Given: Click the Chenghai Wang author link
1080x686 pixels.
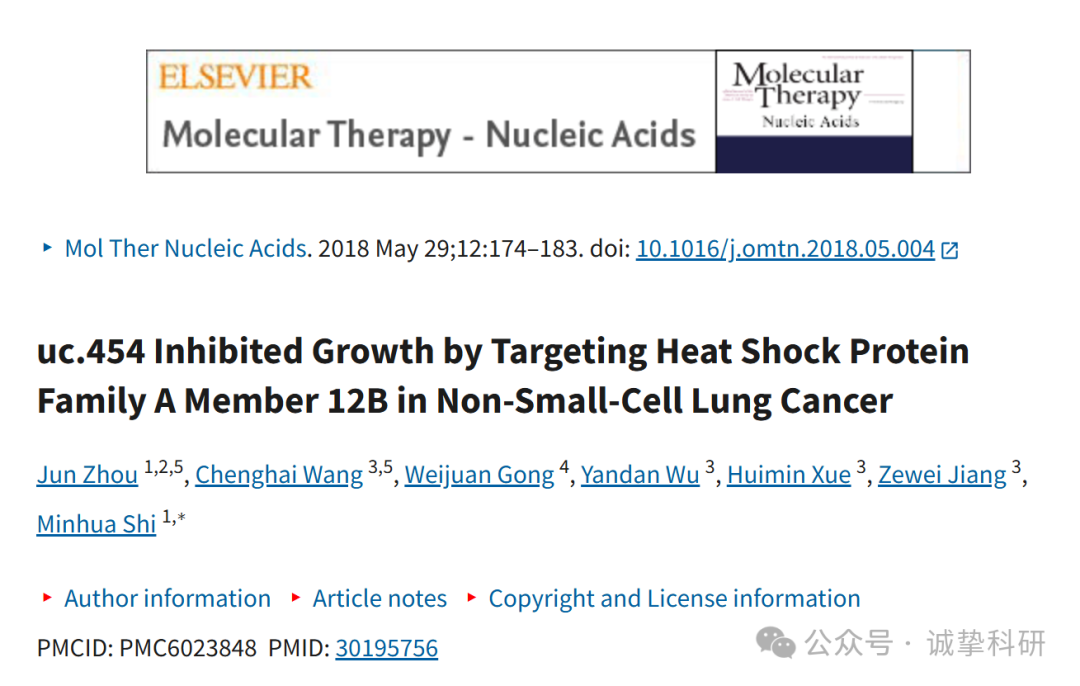Looking at the screenshot, I should click(x=279, y=475).
